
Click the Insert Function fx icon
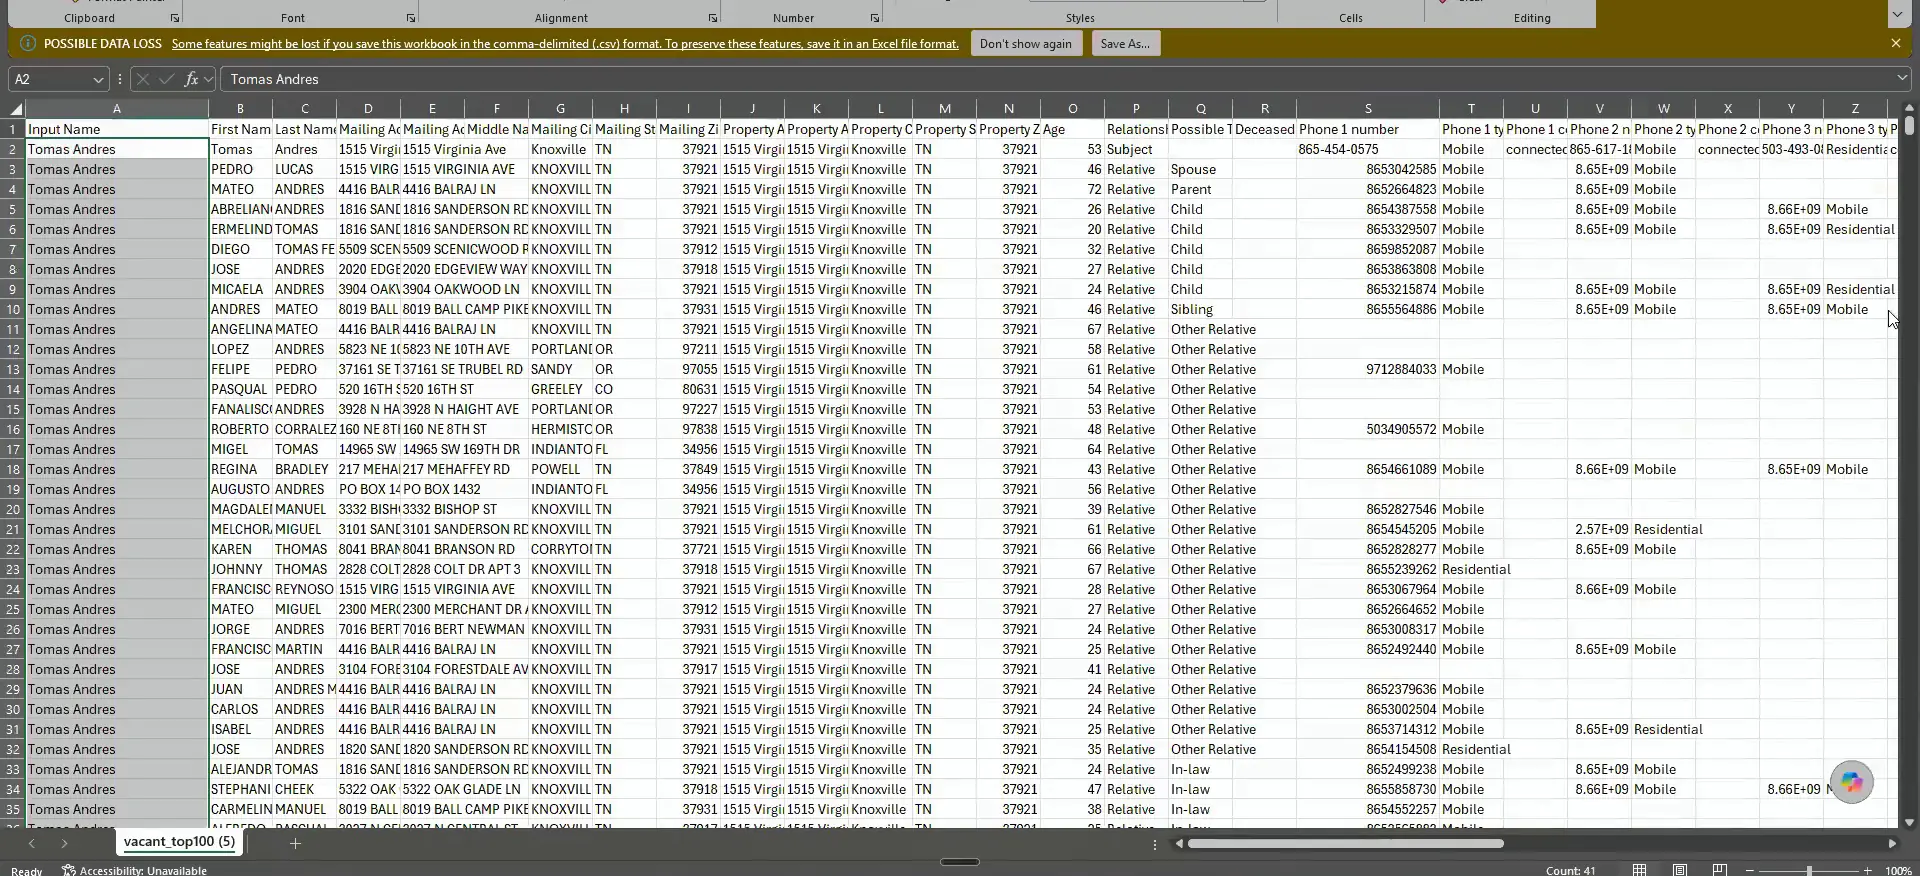click(190, 79)
